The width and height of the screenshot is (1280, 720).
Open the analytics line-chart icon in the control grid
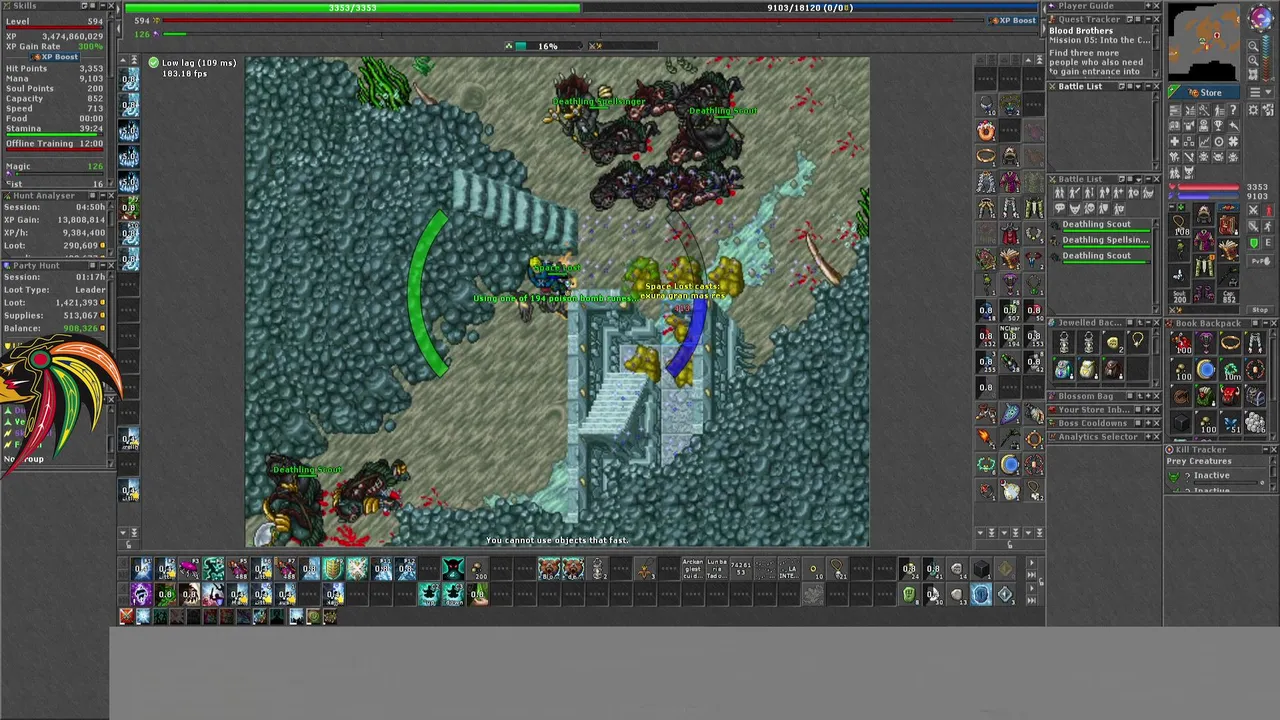click(x=1204, y=142)
